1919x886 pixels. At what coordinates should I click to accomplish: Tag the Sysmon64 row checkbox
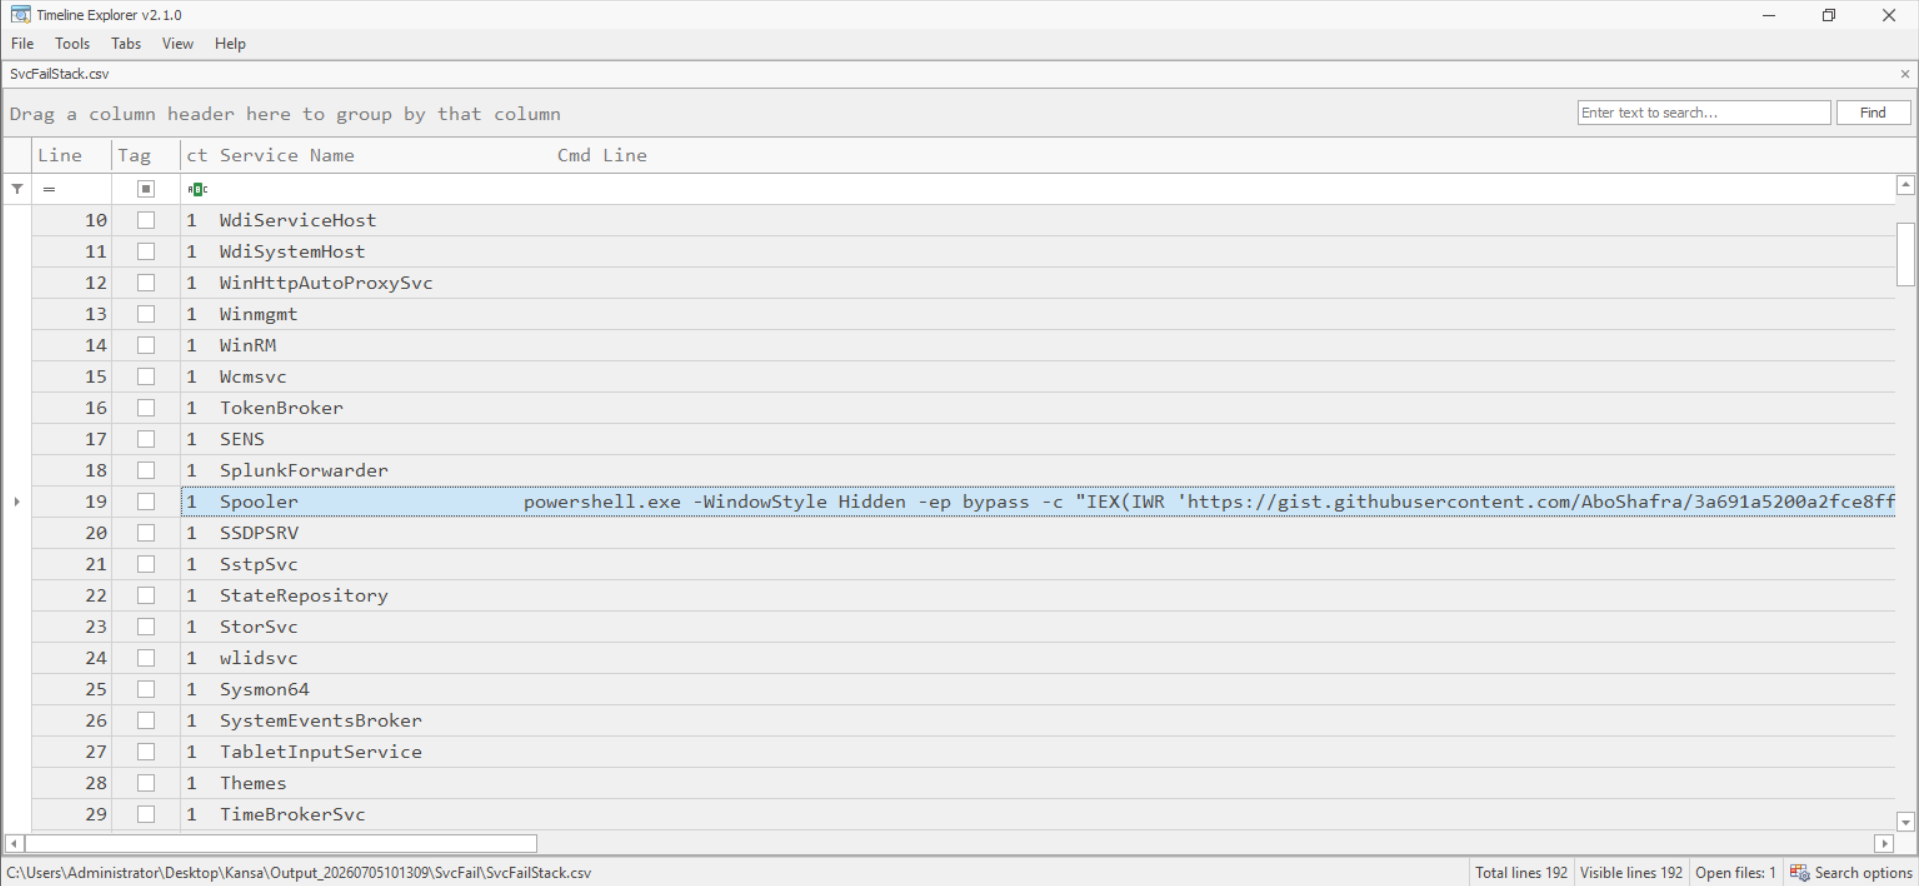(146, 689)
